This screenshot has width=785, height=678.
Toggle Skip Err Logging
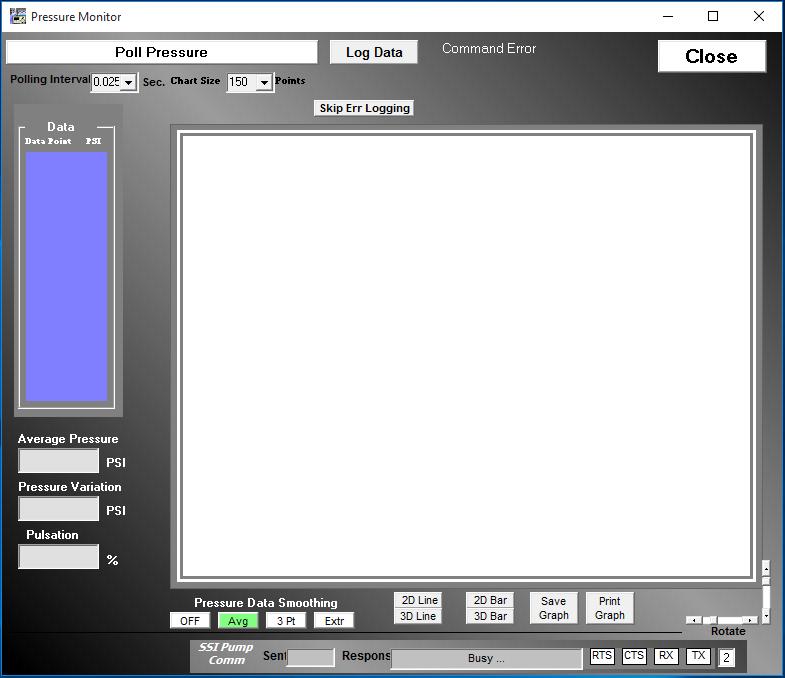[x=364, y=108]
